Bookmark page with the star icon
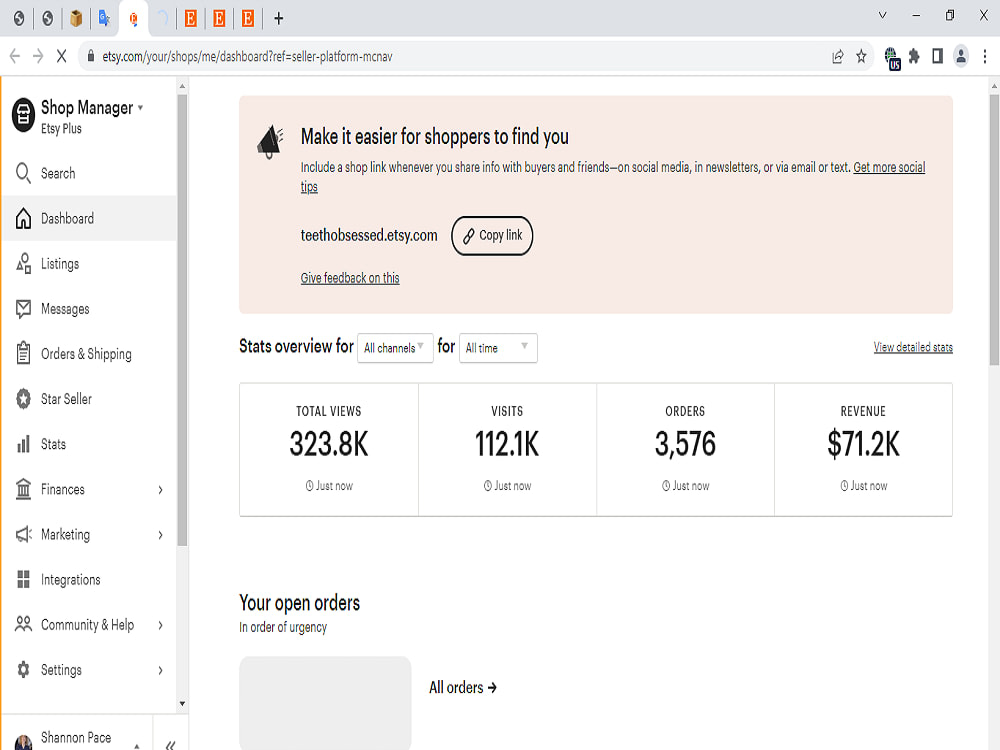Viewport: 1000px width, 750px height. point(862,57)
